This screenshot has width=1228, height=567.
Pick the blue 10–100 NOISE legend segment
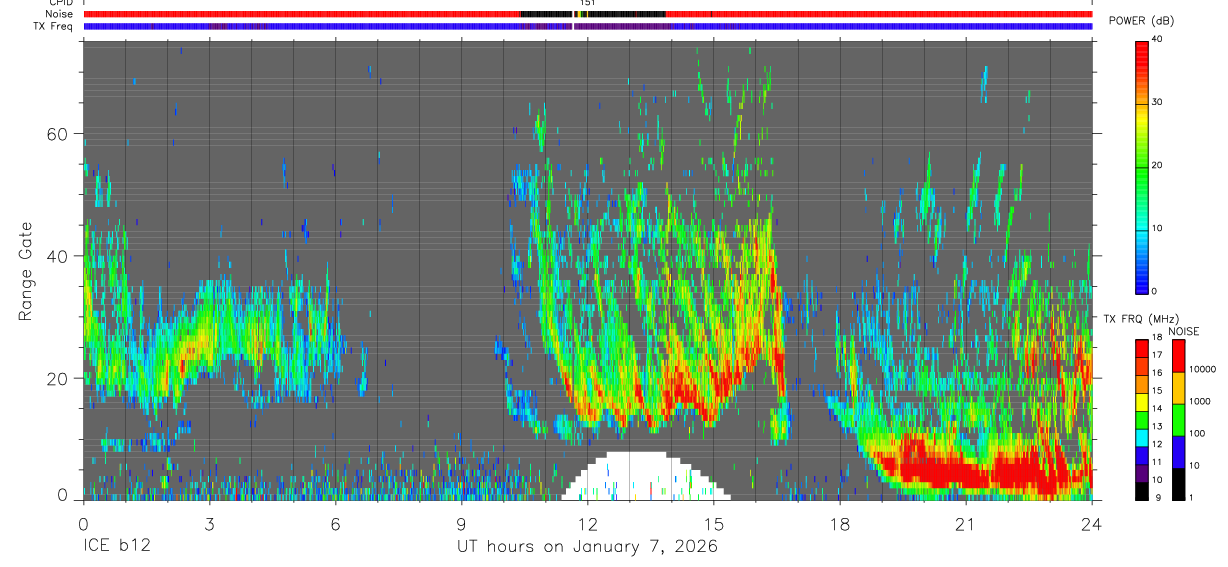pos(1178,452)
